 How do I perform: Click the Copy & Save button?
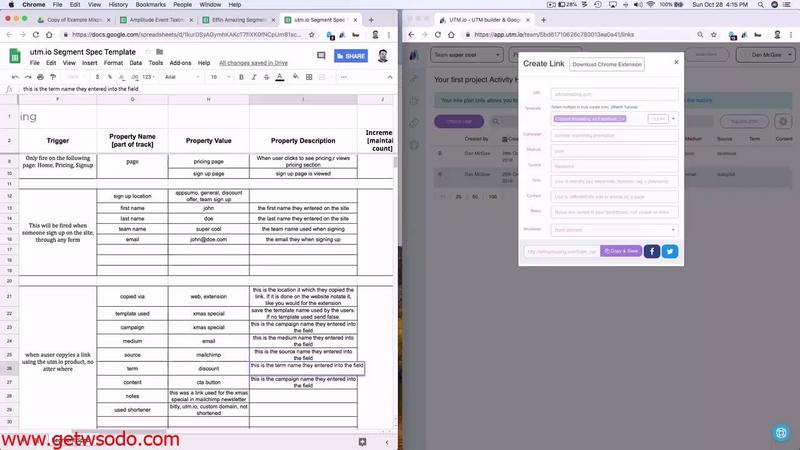tap(621, 251)
